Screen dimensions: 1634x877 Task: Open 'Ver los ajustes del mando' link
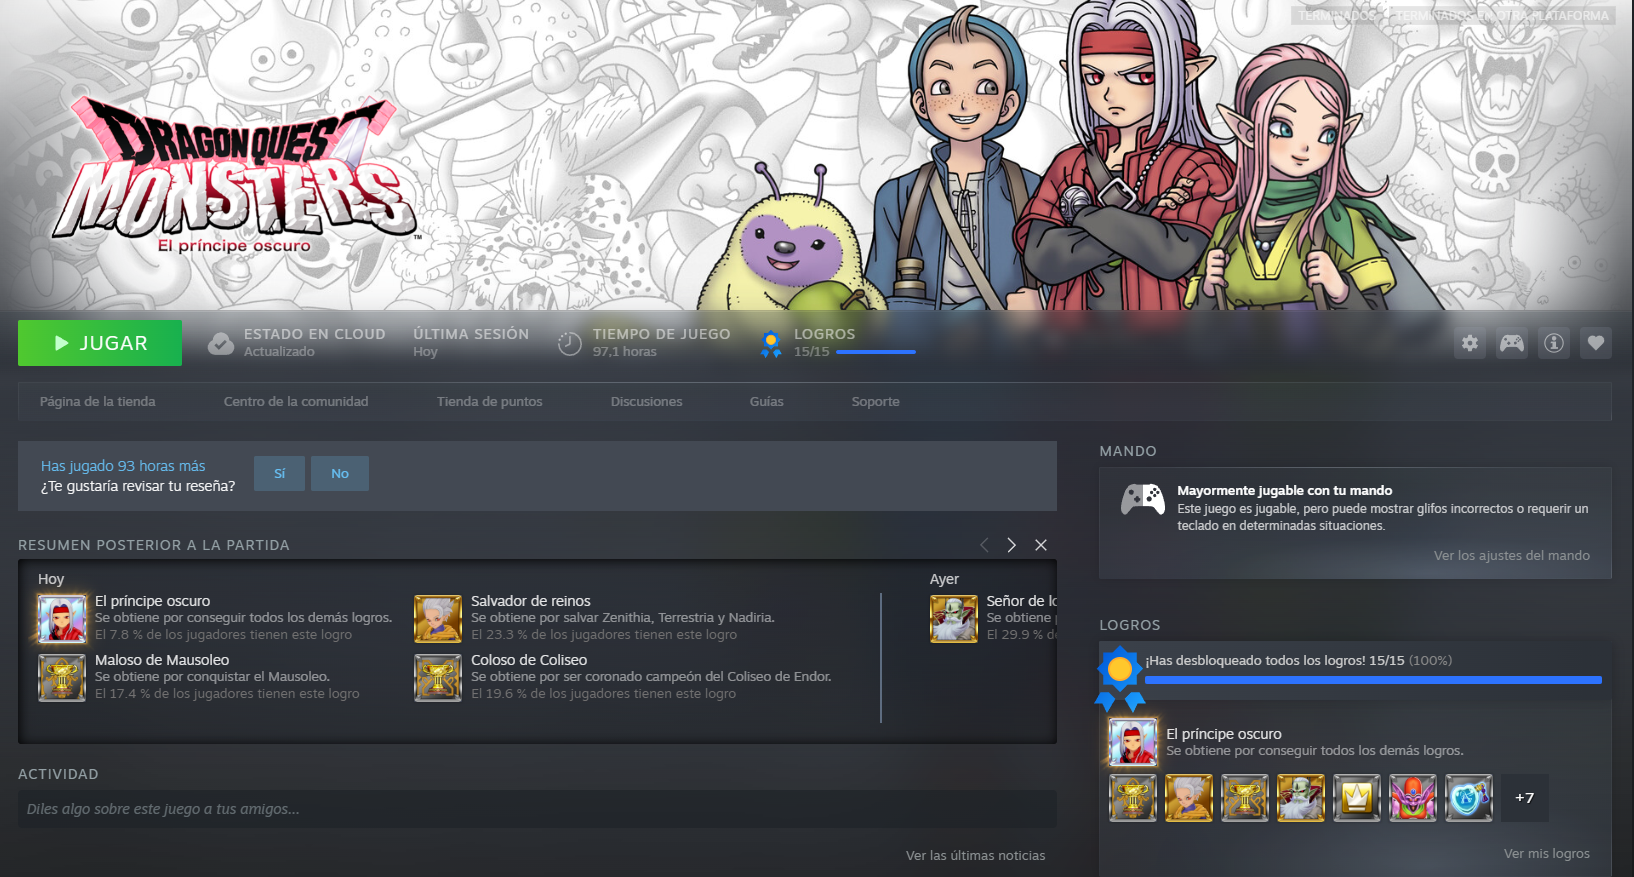1512,556
